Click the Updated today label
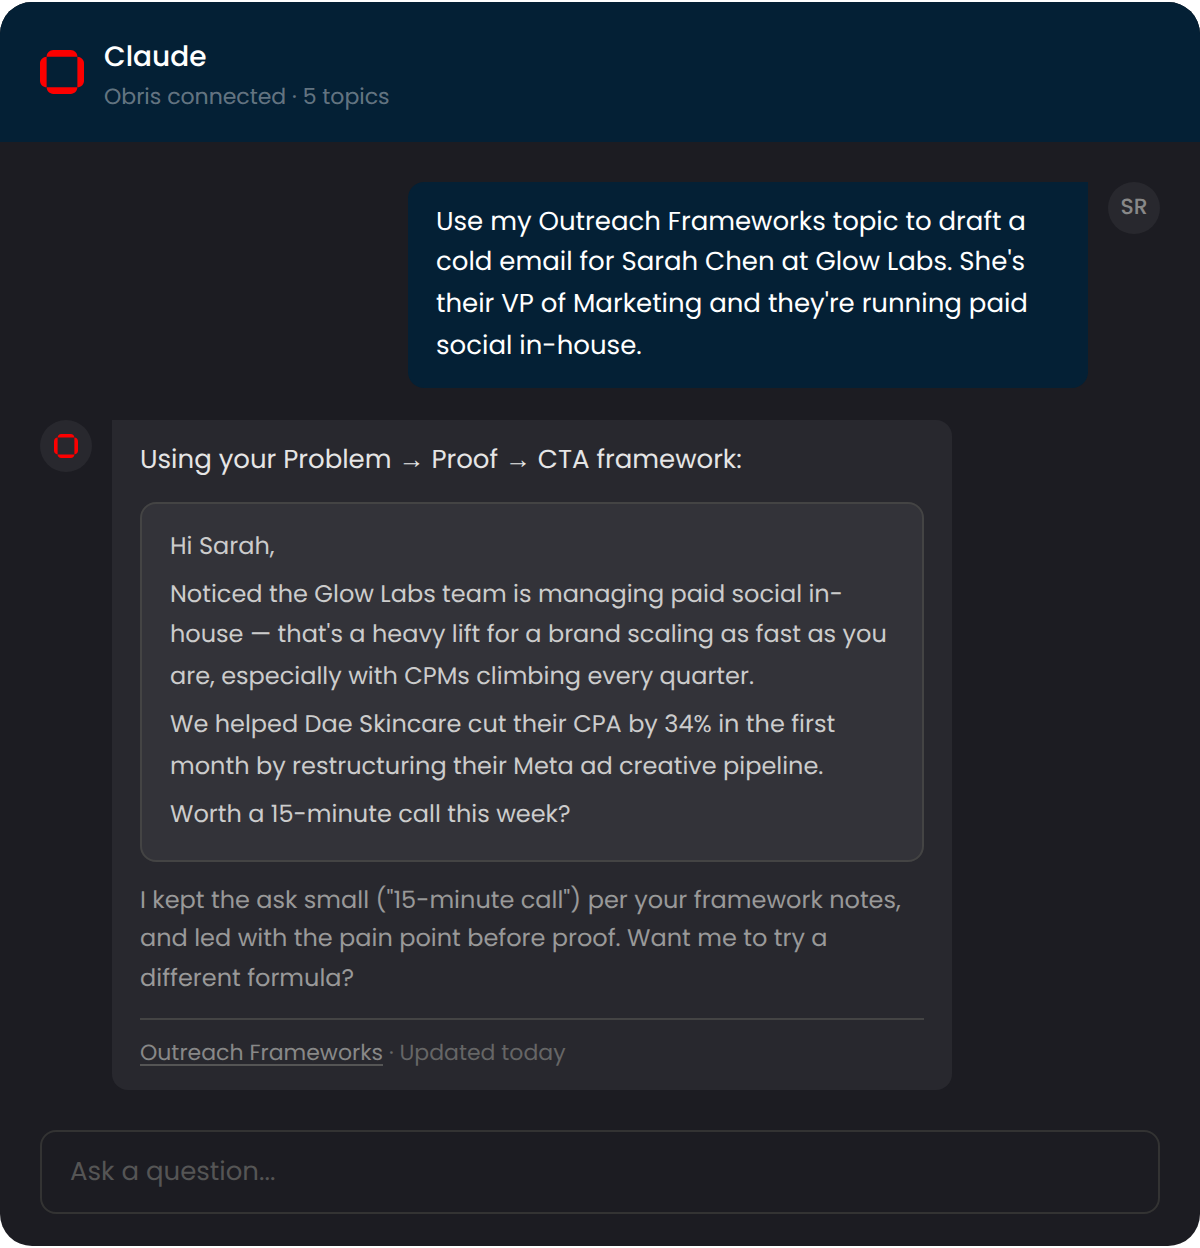The image size is (1200, 1248). click(481, 1052)
